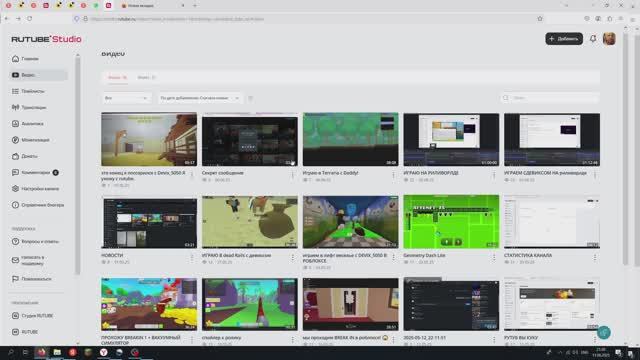640x360 pixels.
Task: Select the Видео sidebar icon
Action: coord(16,75)
